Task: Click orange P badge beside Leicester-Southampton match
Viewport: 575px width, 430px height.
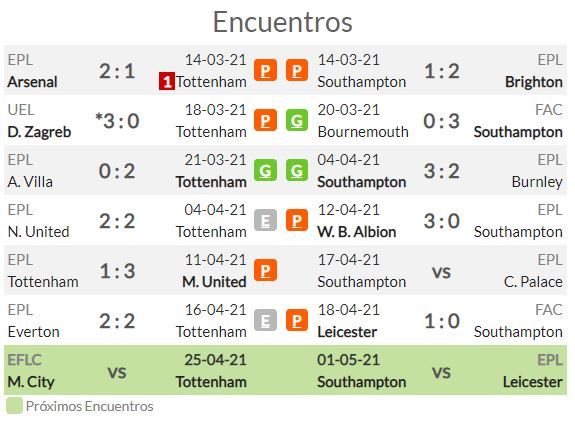Action: tap(297, 321)
